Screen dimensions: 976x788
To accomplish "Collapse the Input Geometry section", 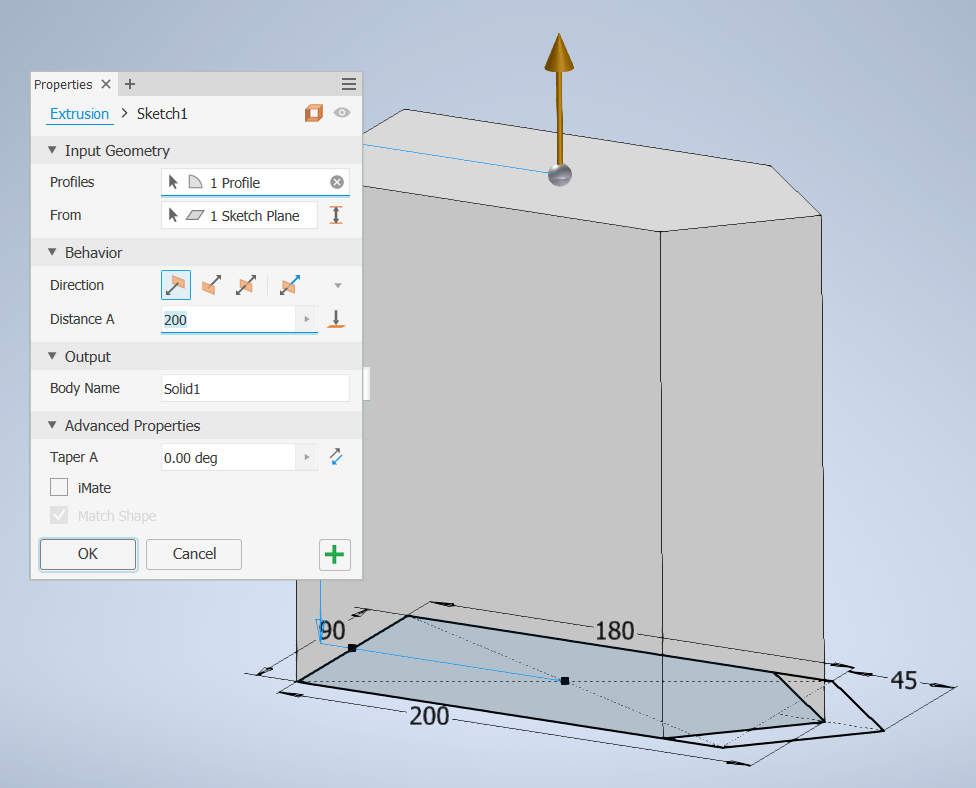I will point(52,150).
